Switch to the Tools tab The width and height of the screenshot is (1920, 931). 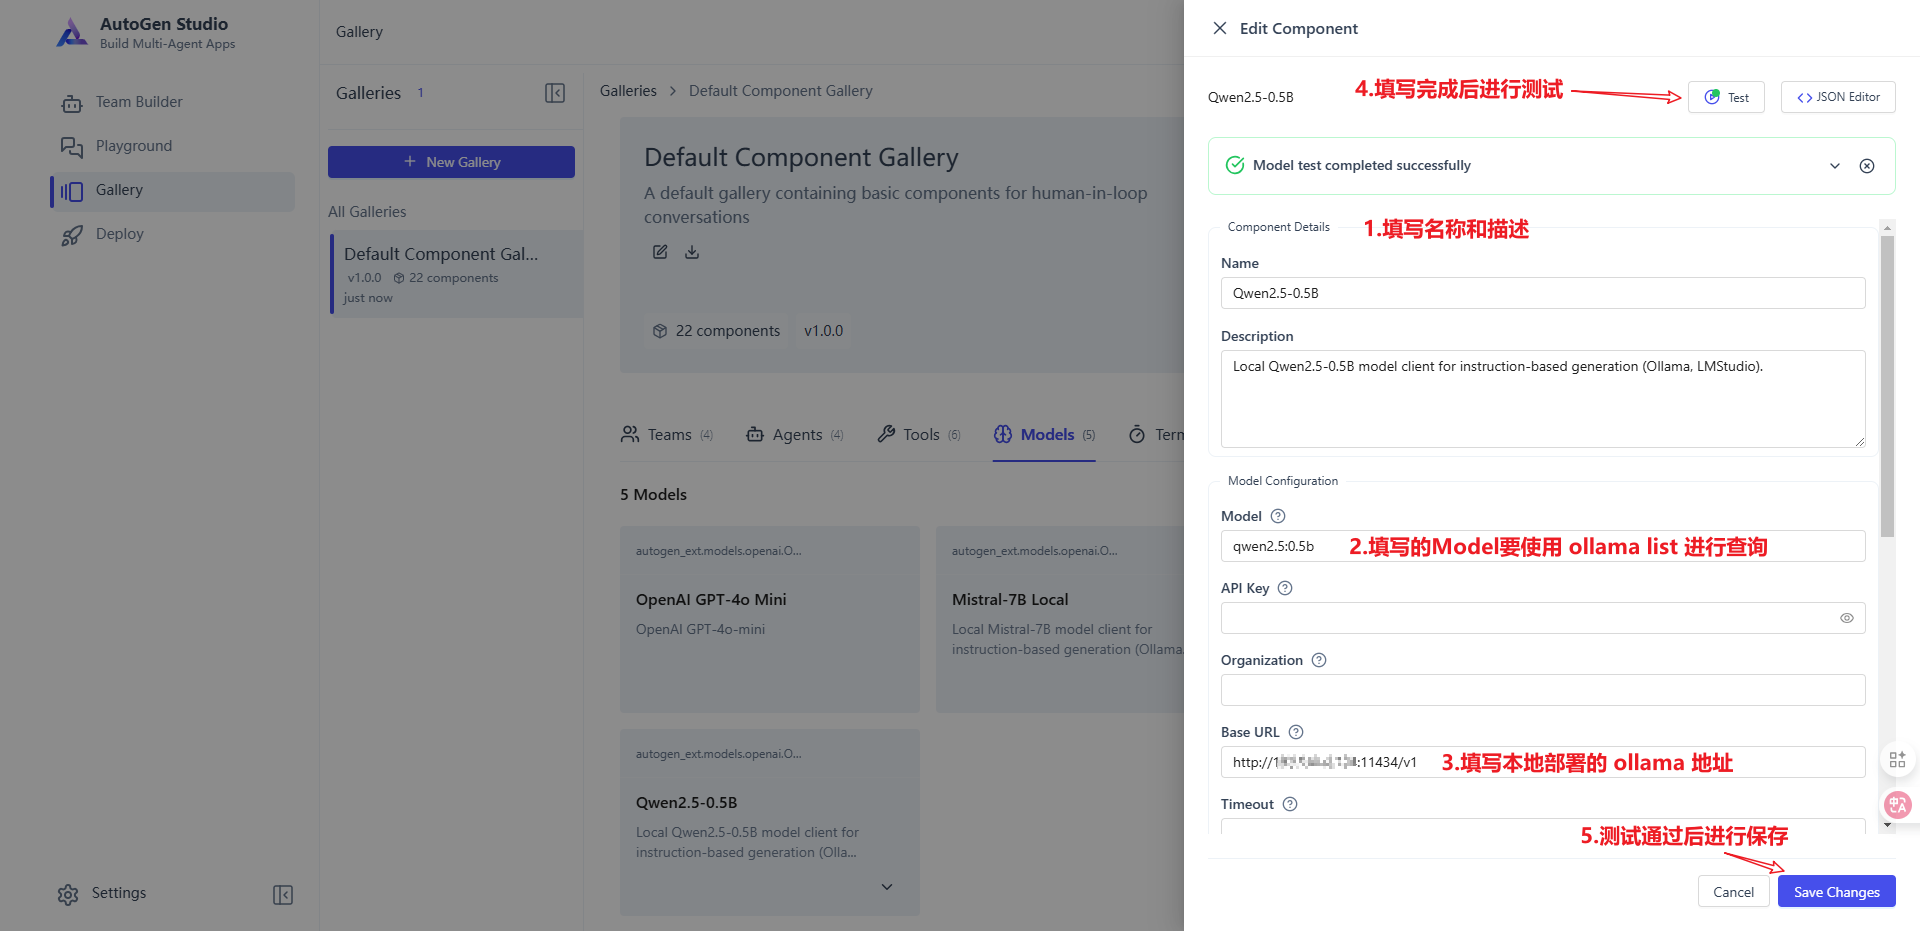tap(919, 435)
